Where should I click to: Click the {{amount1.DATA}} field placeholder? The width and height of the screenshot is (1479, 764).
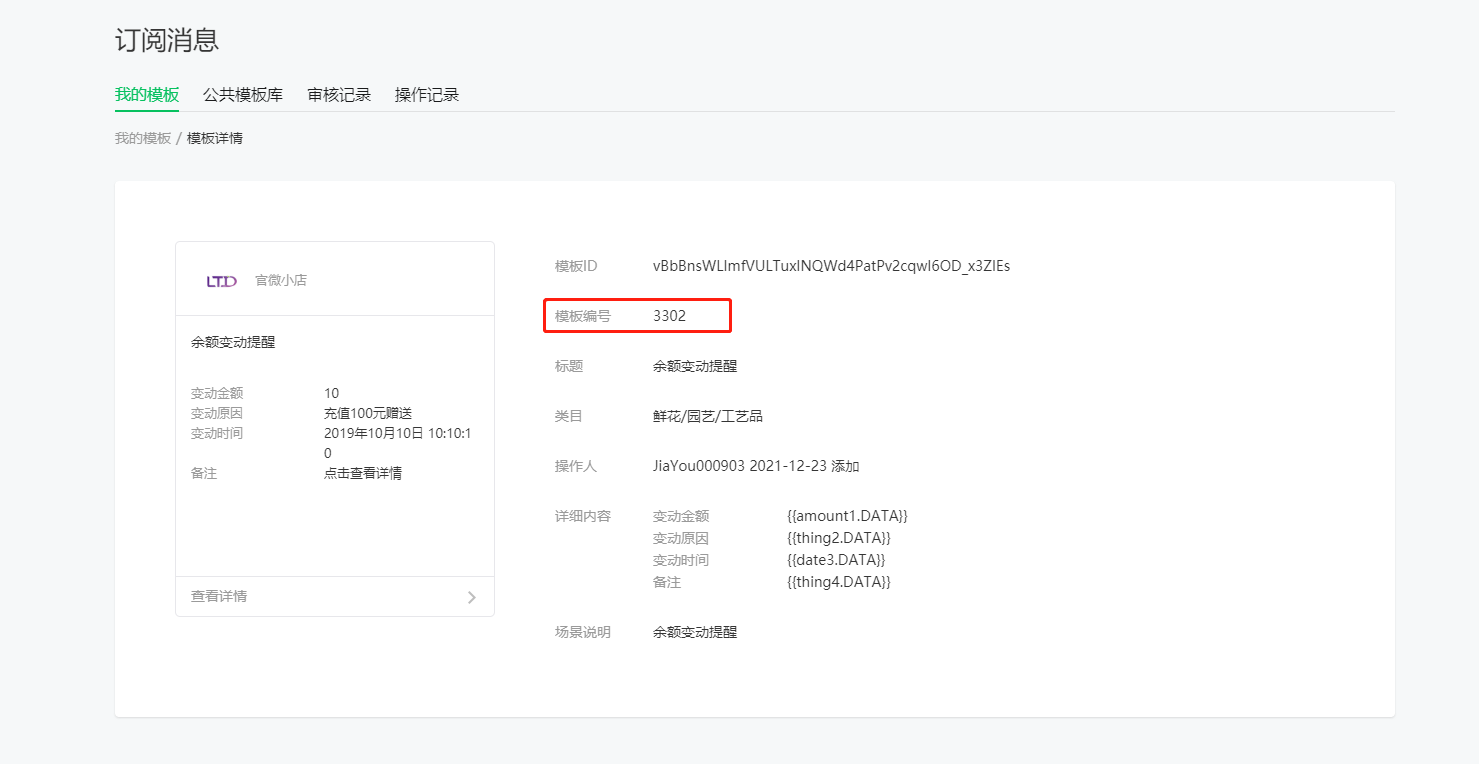pyautogui.click(x=847, y=516)
